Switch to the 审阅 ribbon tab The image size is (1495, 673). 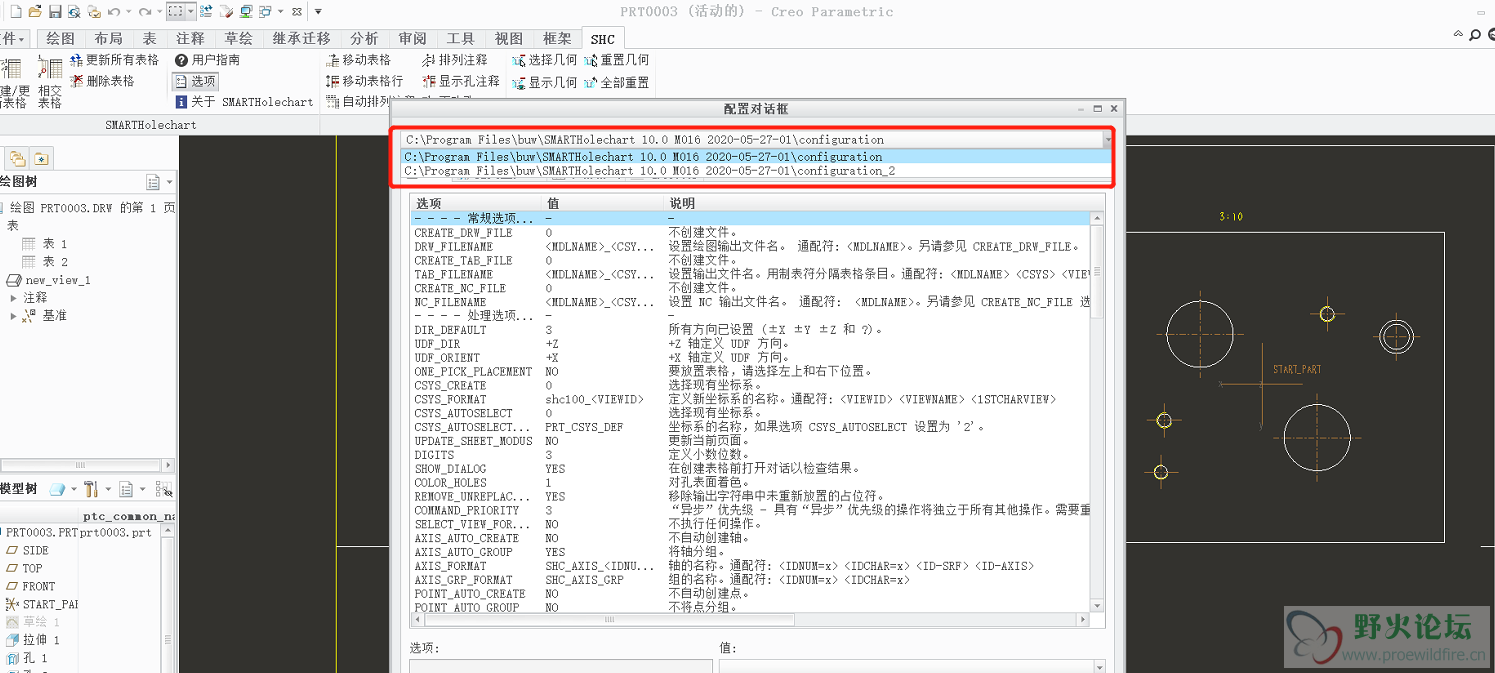coord(412,38)
